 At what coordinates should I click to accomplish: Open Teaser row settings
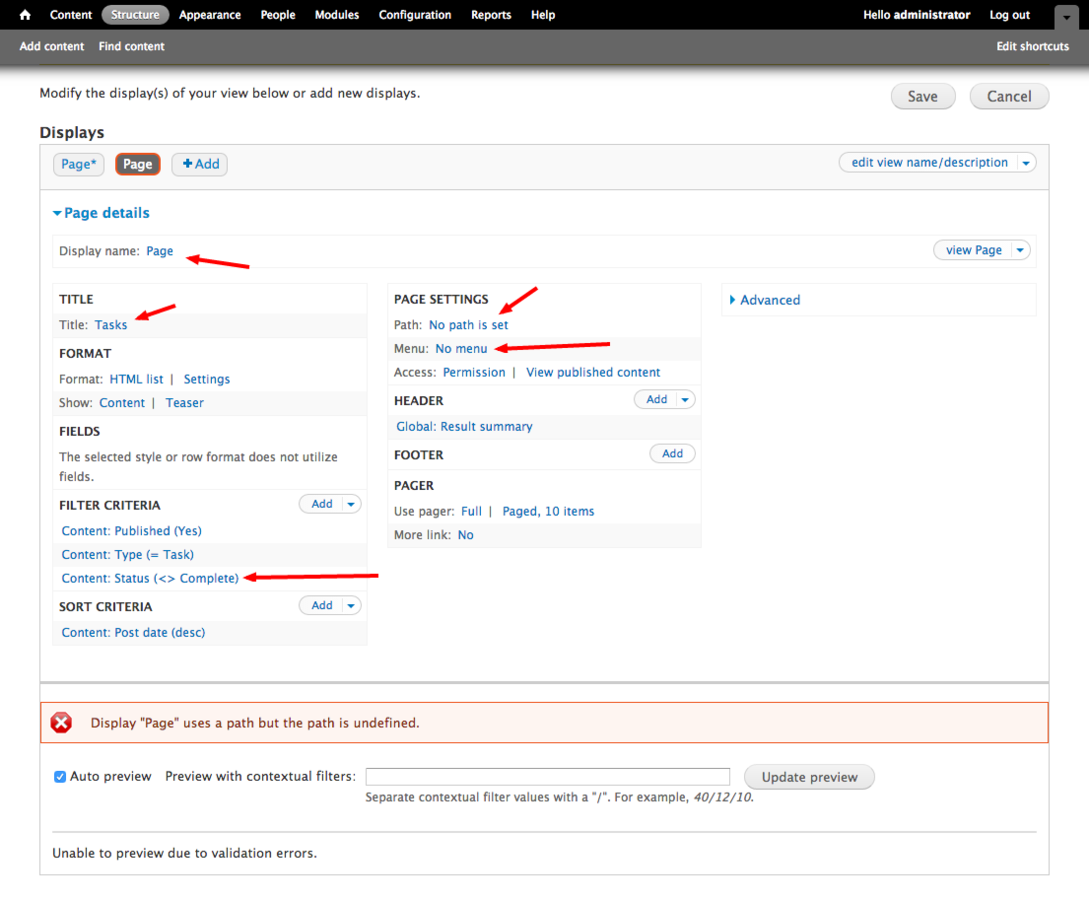(185, 403)
